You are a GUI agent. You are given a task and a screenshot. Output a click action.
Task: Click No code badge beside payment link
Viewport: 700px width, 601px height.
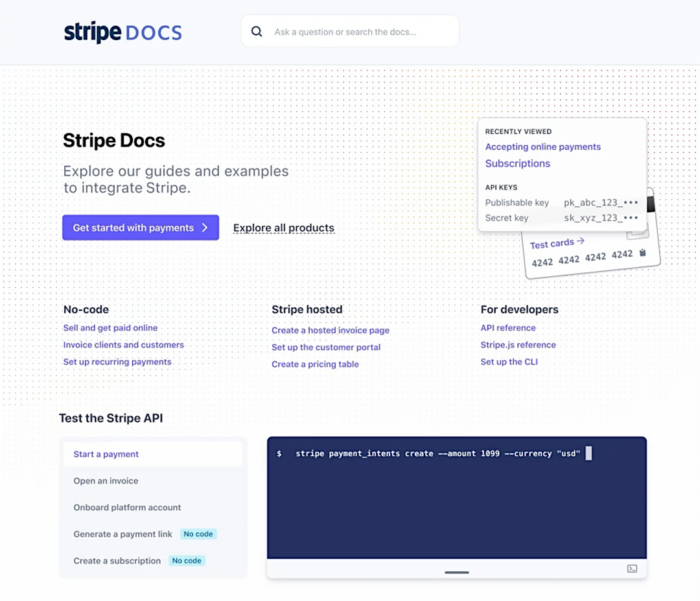point(198,534)
